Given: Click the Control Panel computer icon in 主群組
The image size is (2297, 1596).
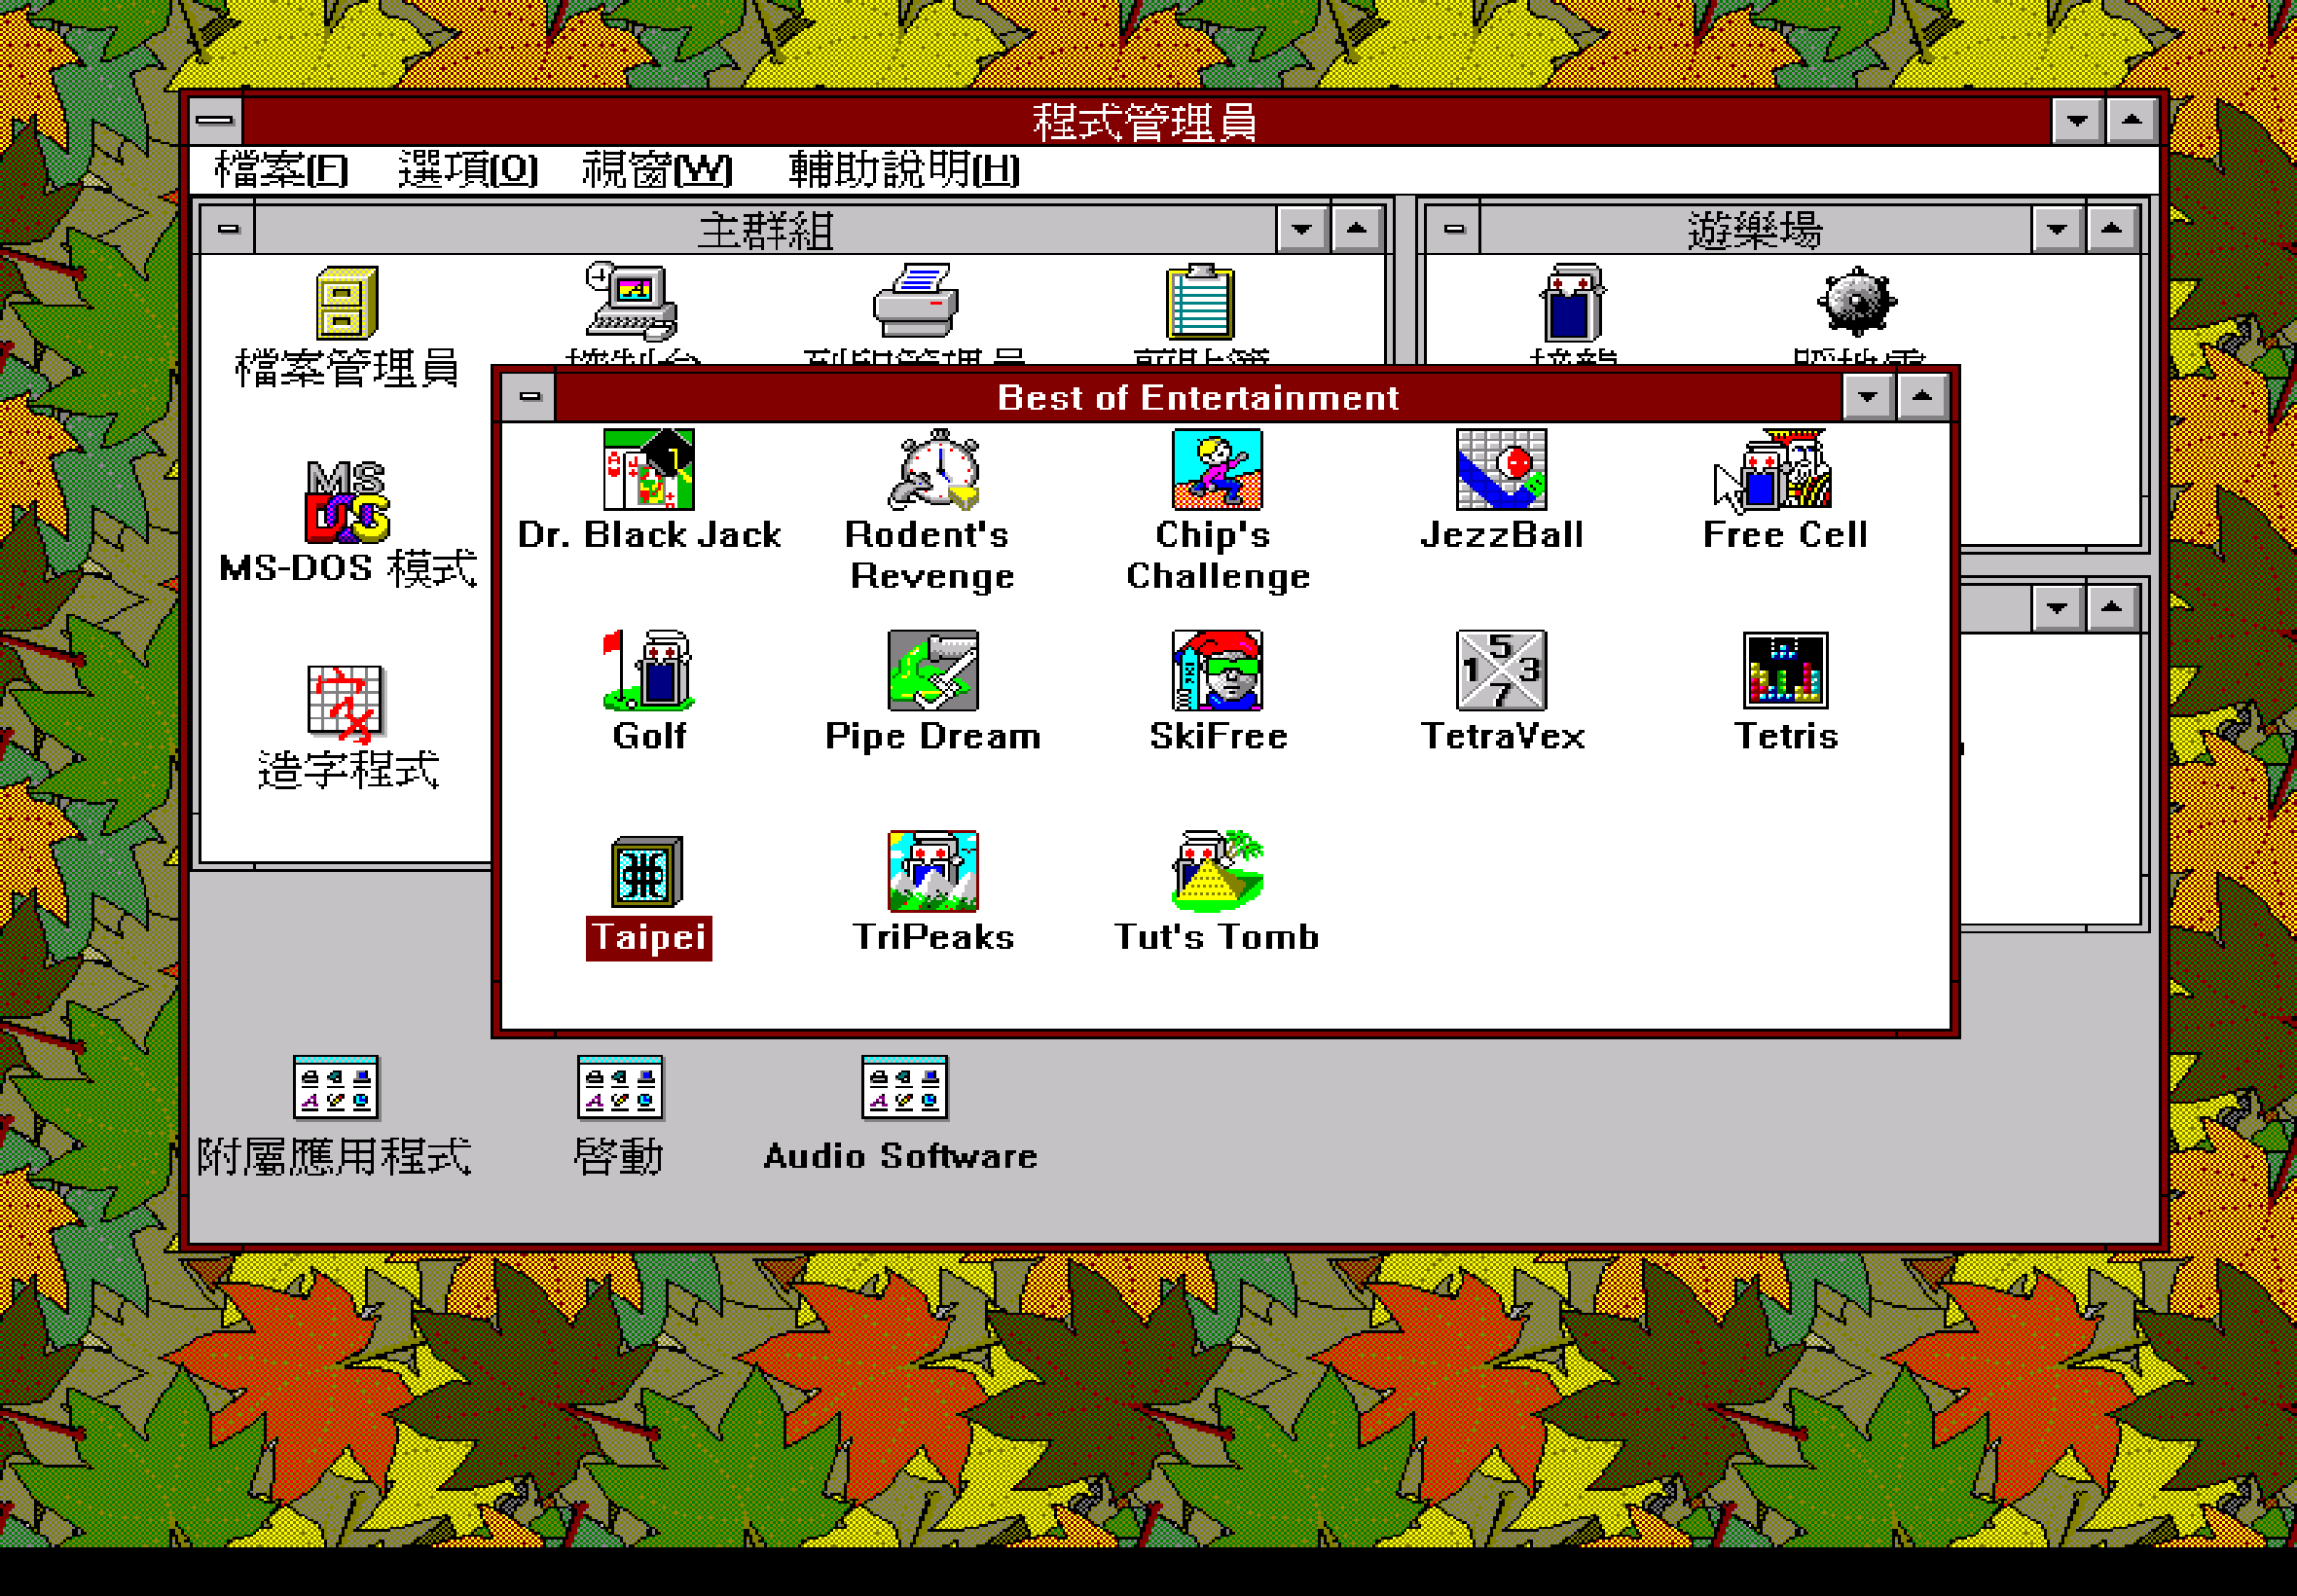Looking at the screenshot, I should tap(632, 302).
